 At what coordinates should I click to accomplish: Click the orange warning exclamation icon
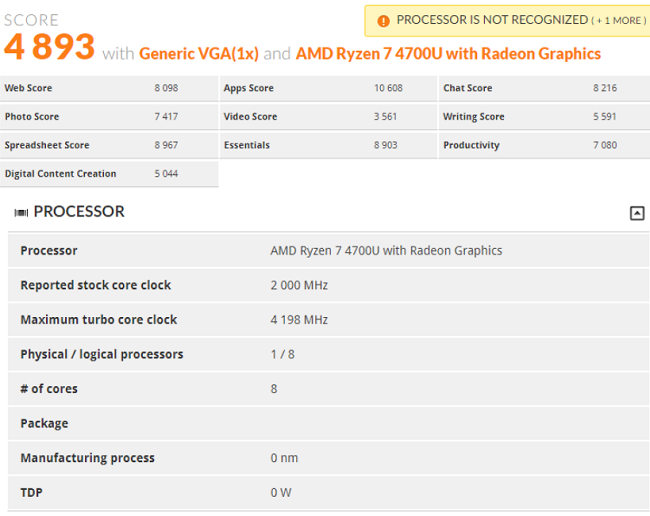(x=383, y=21)
